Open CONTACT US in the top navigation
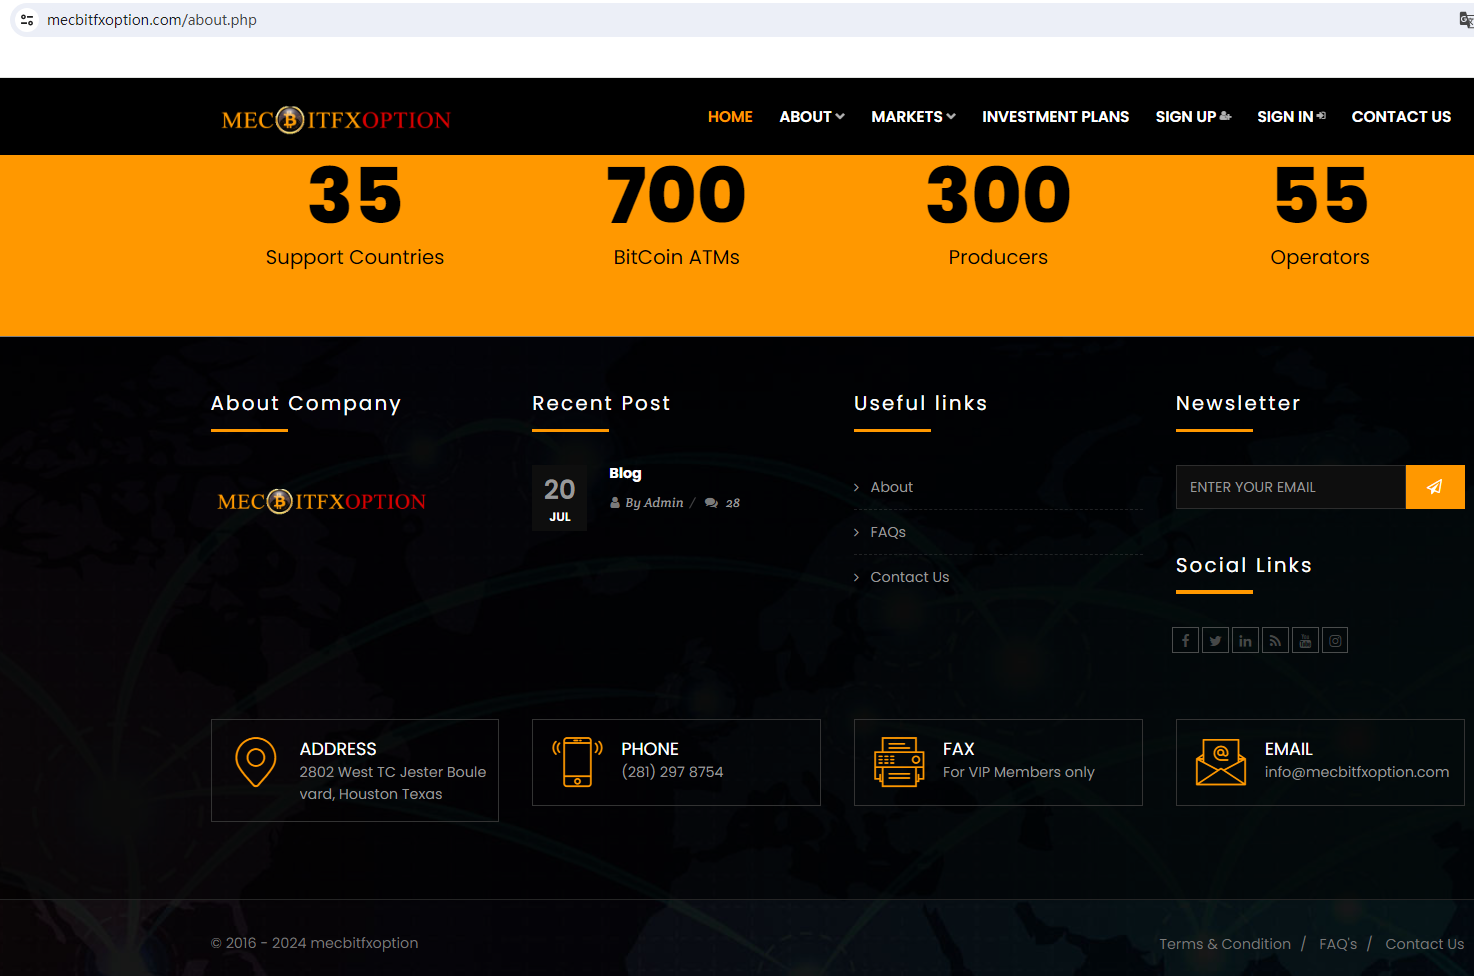 pyautogui.click(x=1401, y=117)
